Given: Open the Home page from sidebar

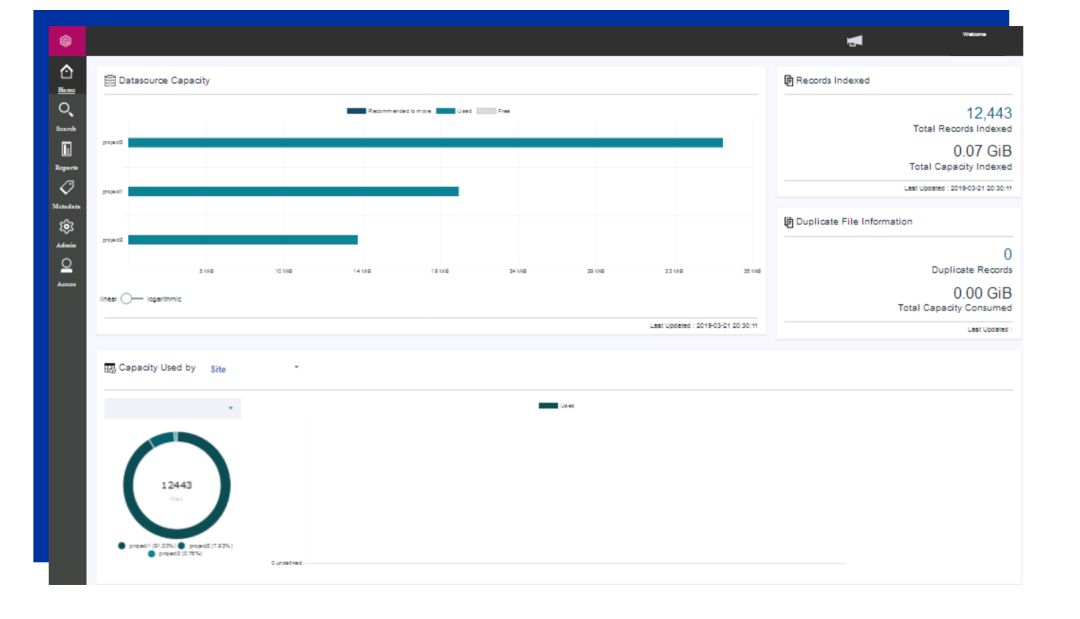Looking at the screenshot, I should click(x=66, y=77).
